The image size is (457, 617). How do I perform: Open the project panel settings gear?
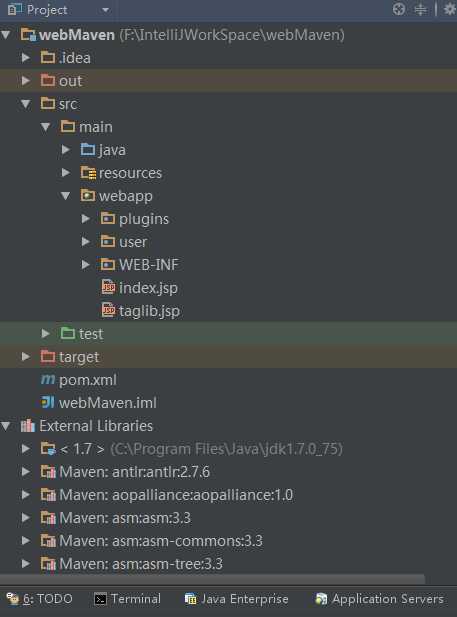click(450, 9)
